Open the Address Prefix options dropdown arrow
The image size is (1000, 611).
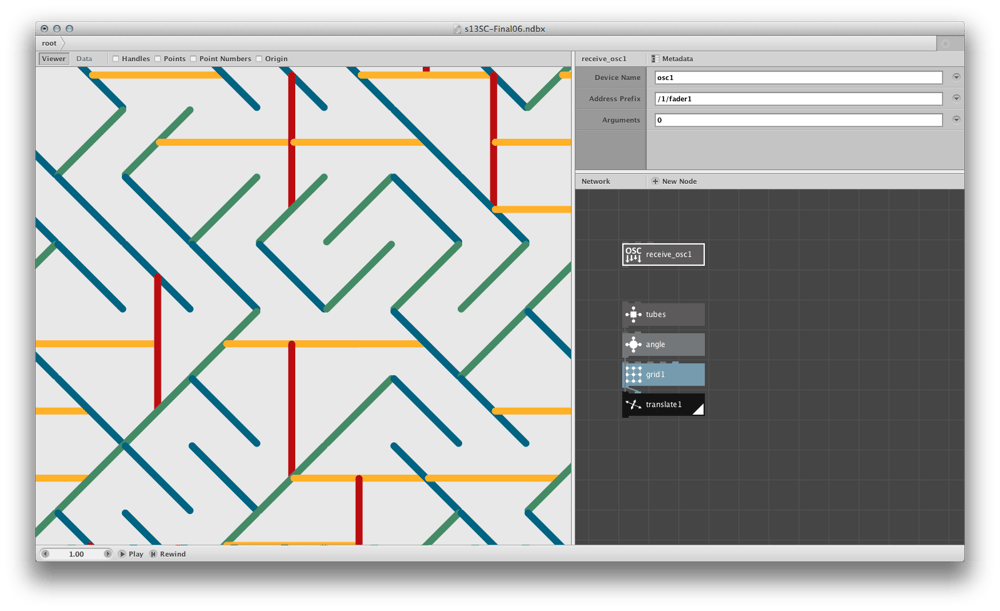click(x=956, y=98)
